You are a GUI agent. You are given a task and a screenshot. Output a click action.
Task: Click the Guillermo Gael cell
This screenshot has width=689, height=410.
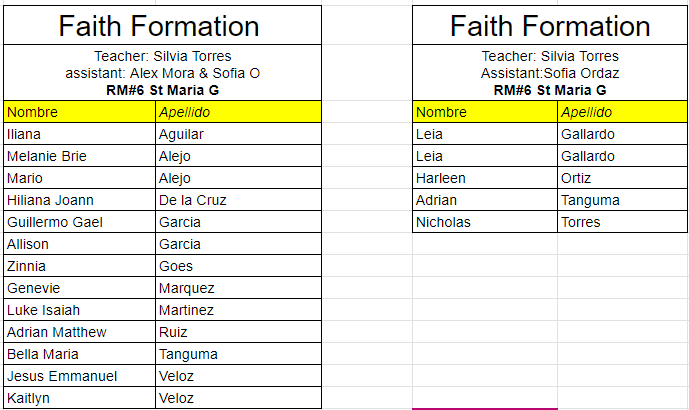(x=79, y=222)
